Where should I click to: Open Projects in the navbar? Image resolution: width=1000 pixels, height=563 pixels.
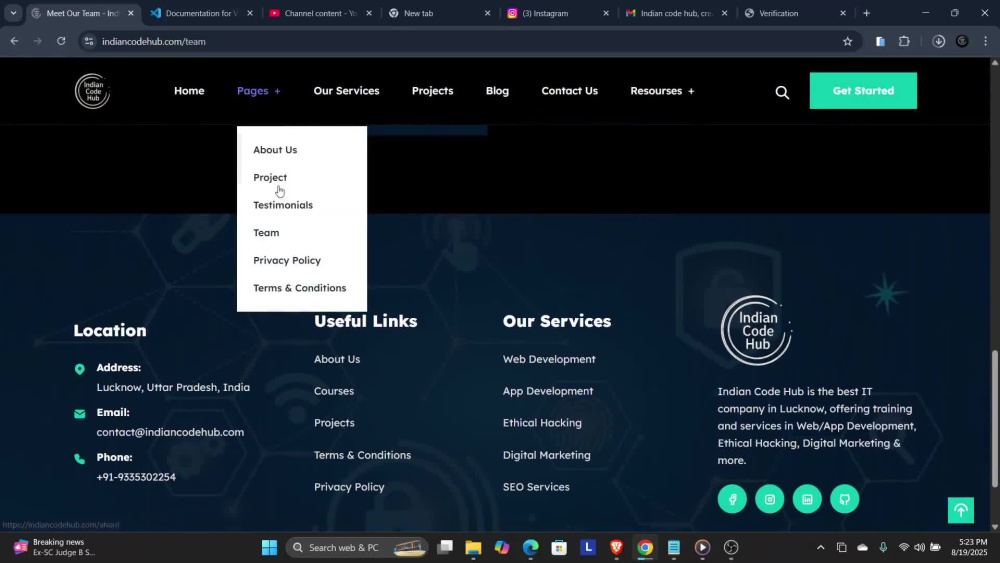[432, 91]
